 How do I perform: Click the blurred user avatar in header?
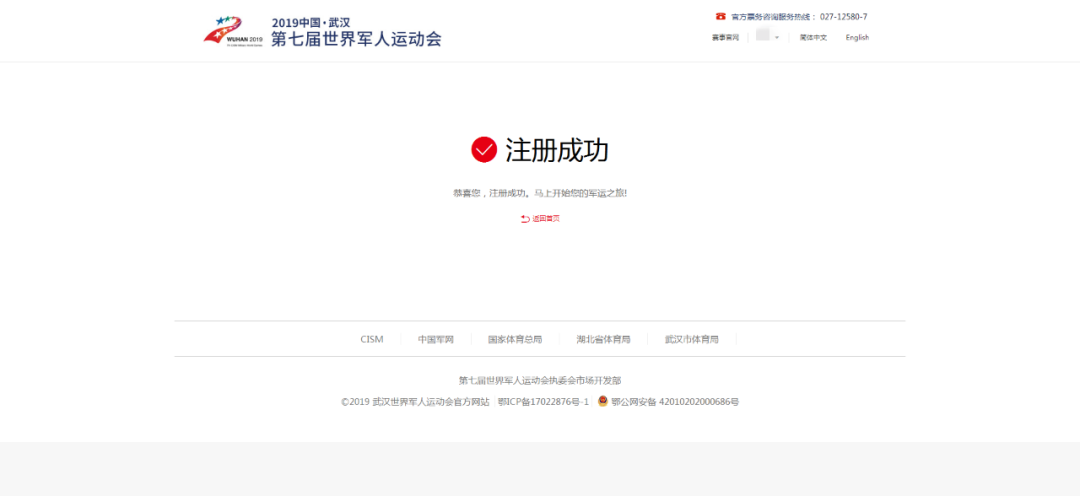click(x=763, y=36)
